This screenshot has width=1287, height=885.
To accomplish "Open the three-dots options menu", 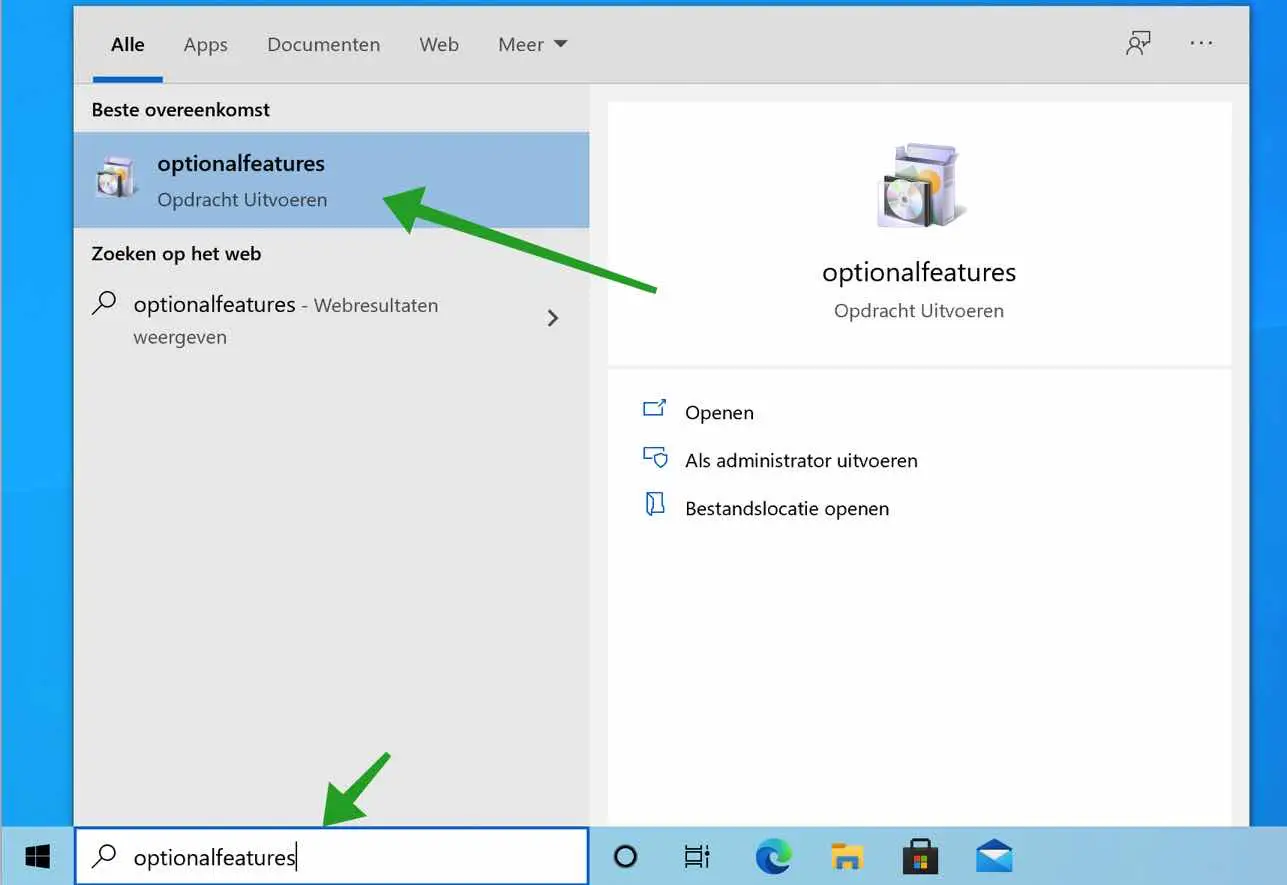I will tap(1201, 44).
